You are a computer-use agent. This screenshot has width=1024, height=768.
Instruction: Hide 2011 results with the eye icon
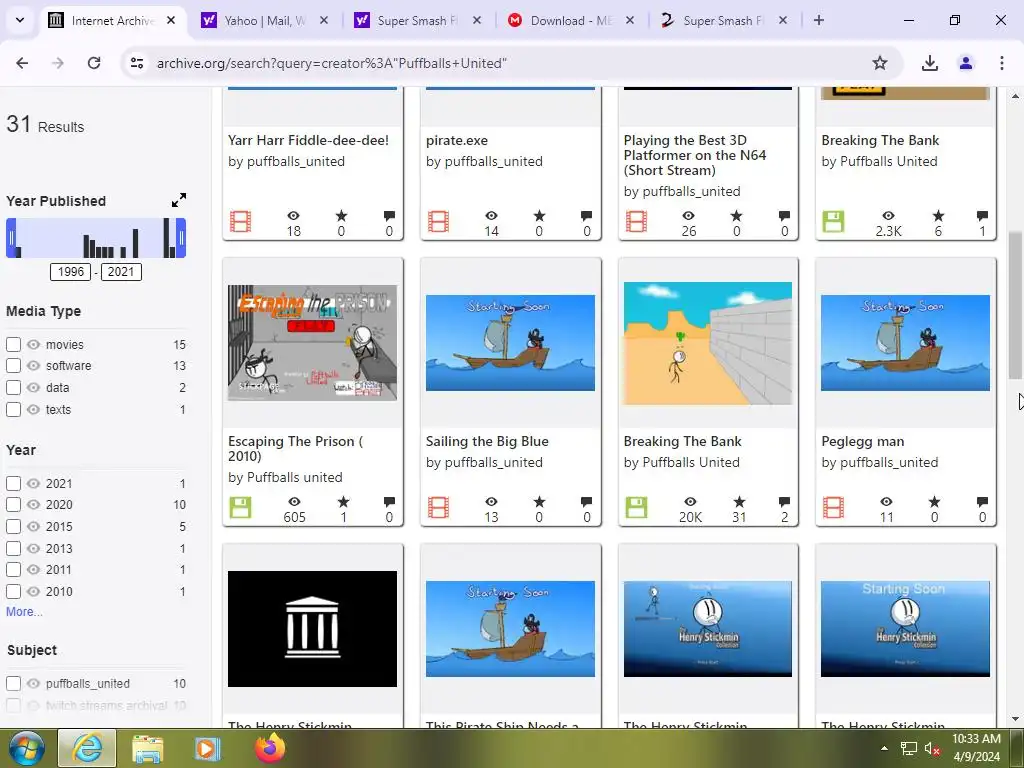tap(33, 569)
